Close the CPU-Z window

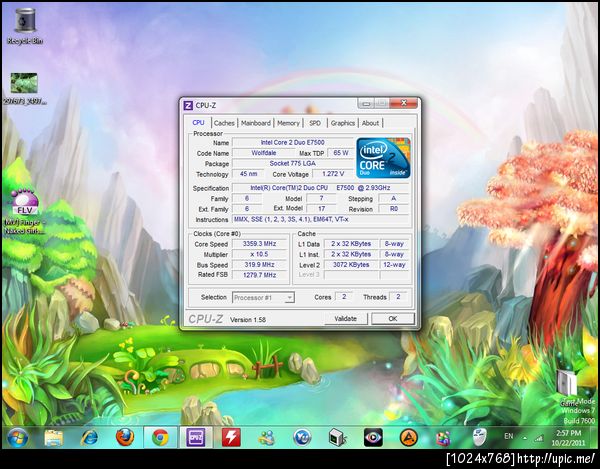(x=404, y=103)
